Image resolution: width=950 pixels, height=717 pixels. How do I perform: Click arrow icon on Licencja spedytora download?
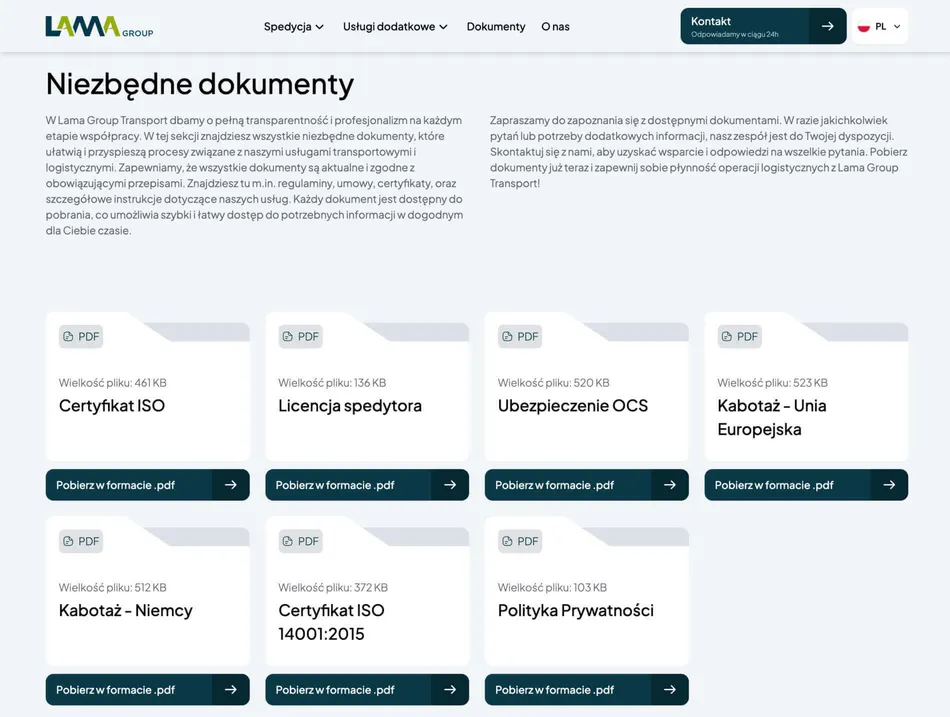tap(450, 485)
